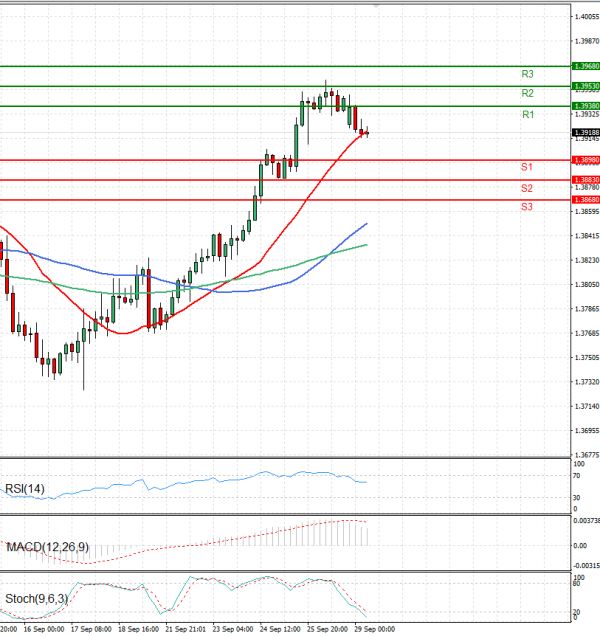Click the 16 Sep 00:00 time label
This screenshot has width=600, height=636.
43,629
